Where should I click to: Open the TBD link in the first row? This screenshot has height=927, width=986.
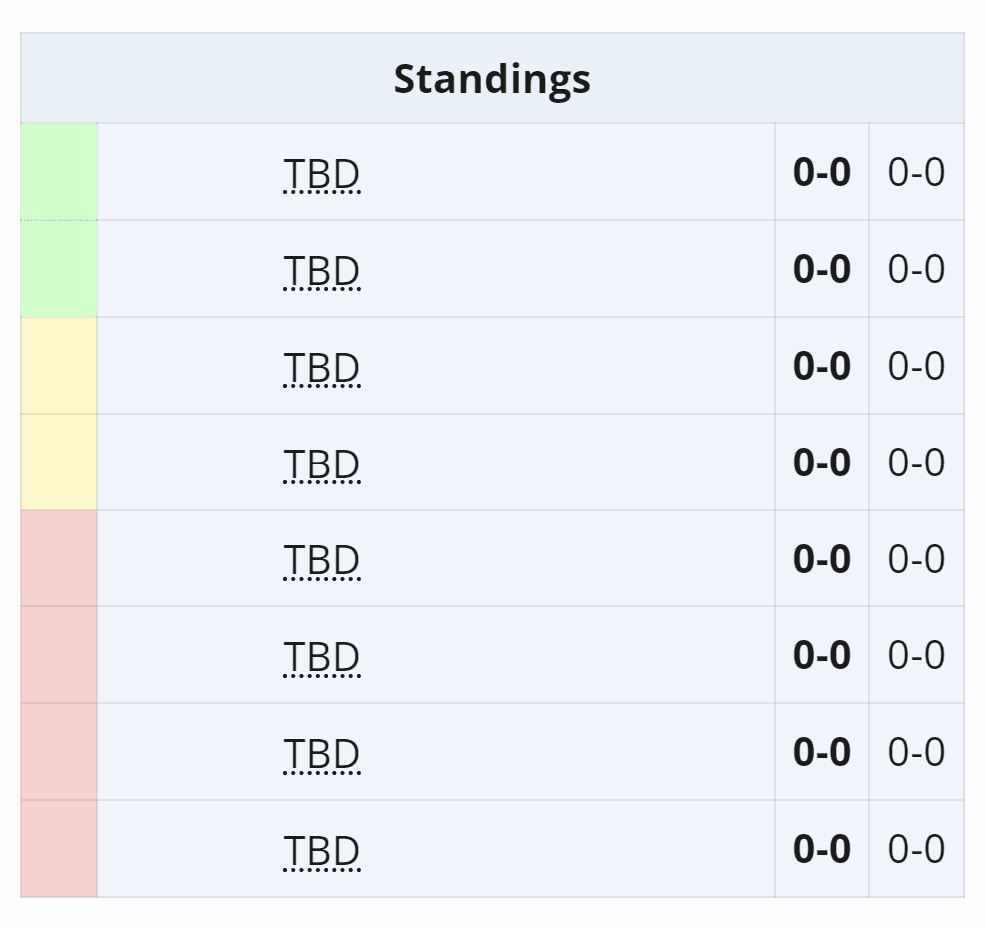tap(322, 172)
